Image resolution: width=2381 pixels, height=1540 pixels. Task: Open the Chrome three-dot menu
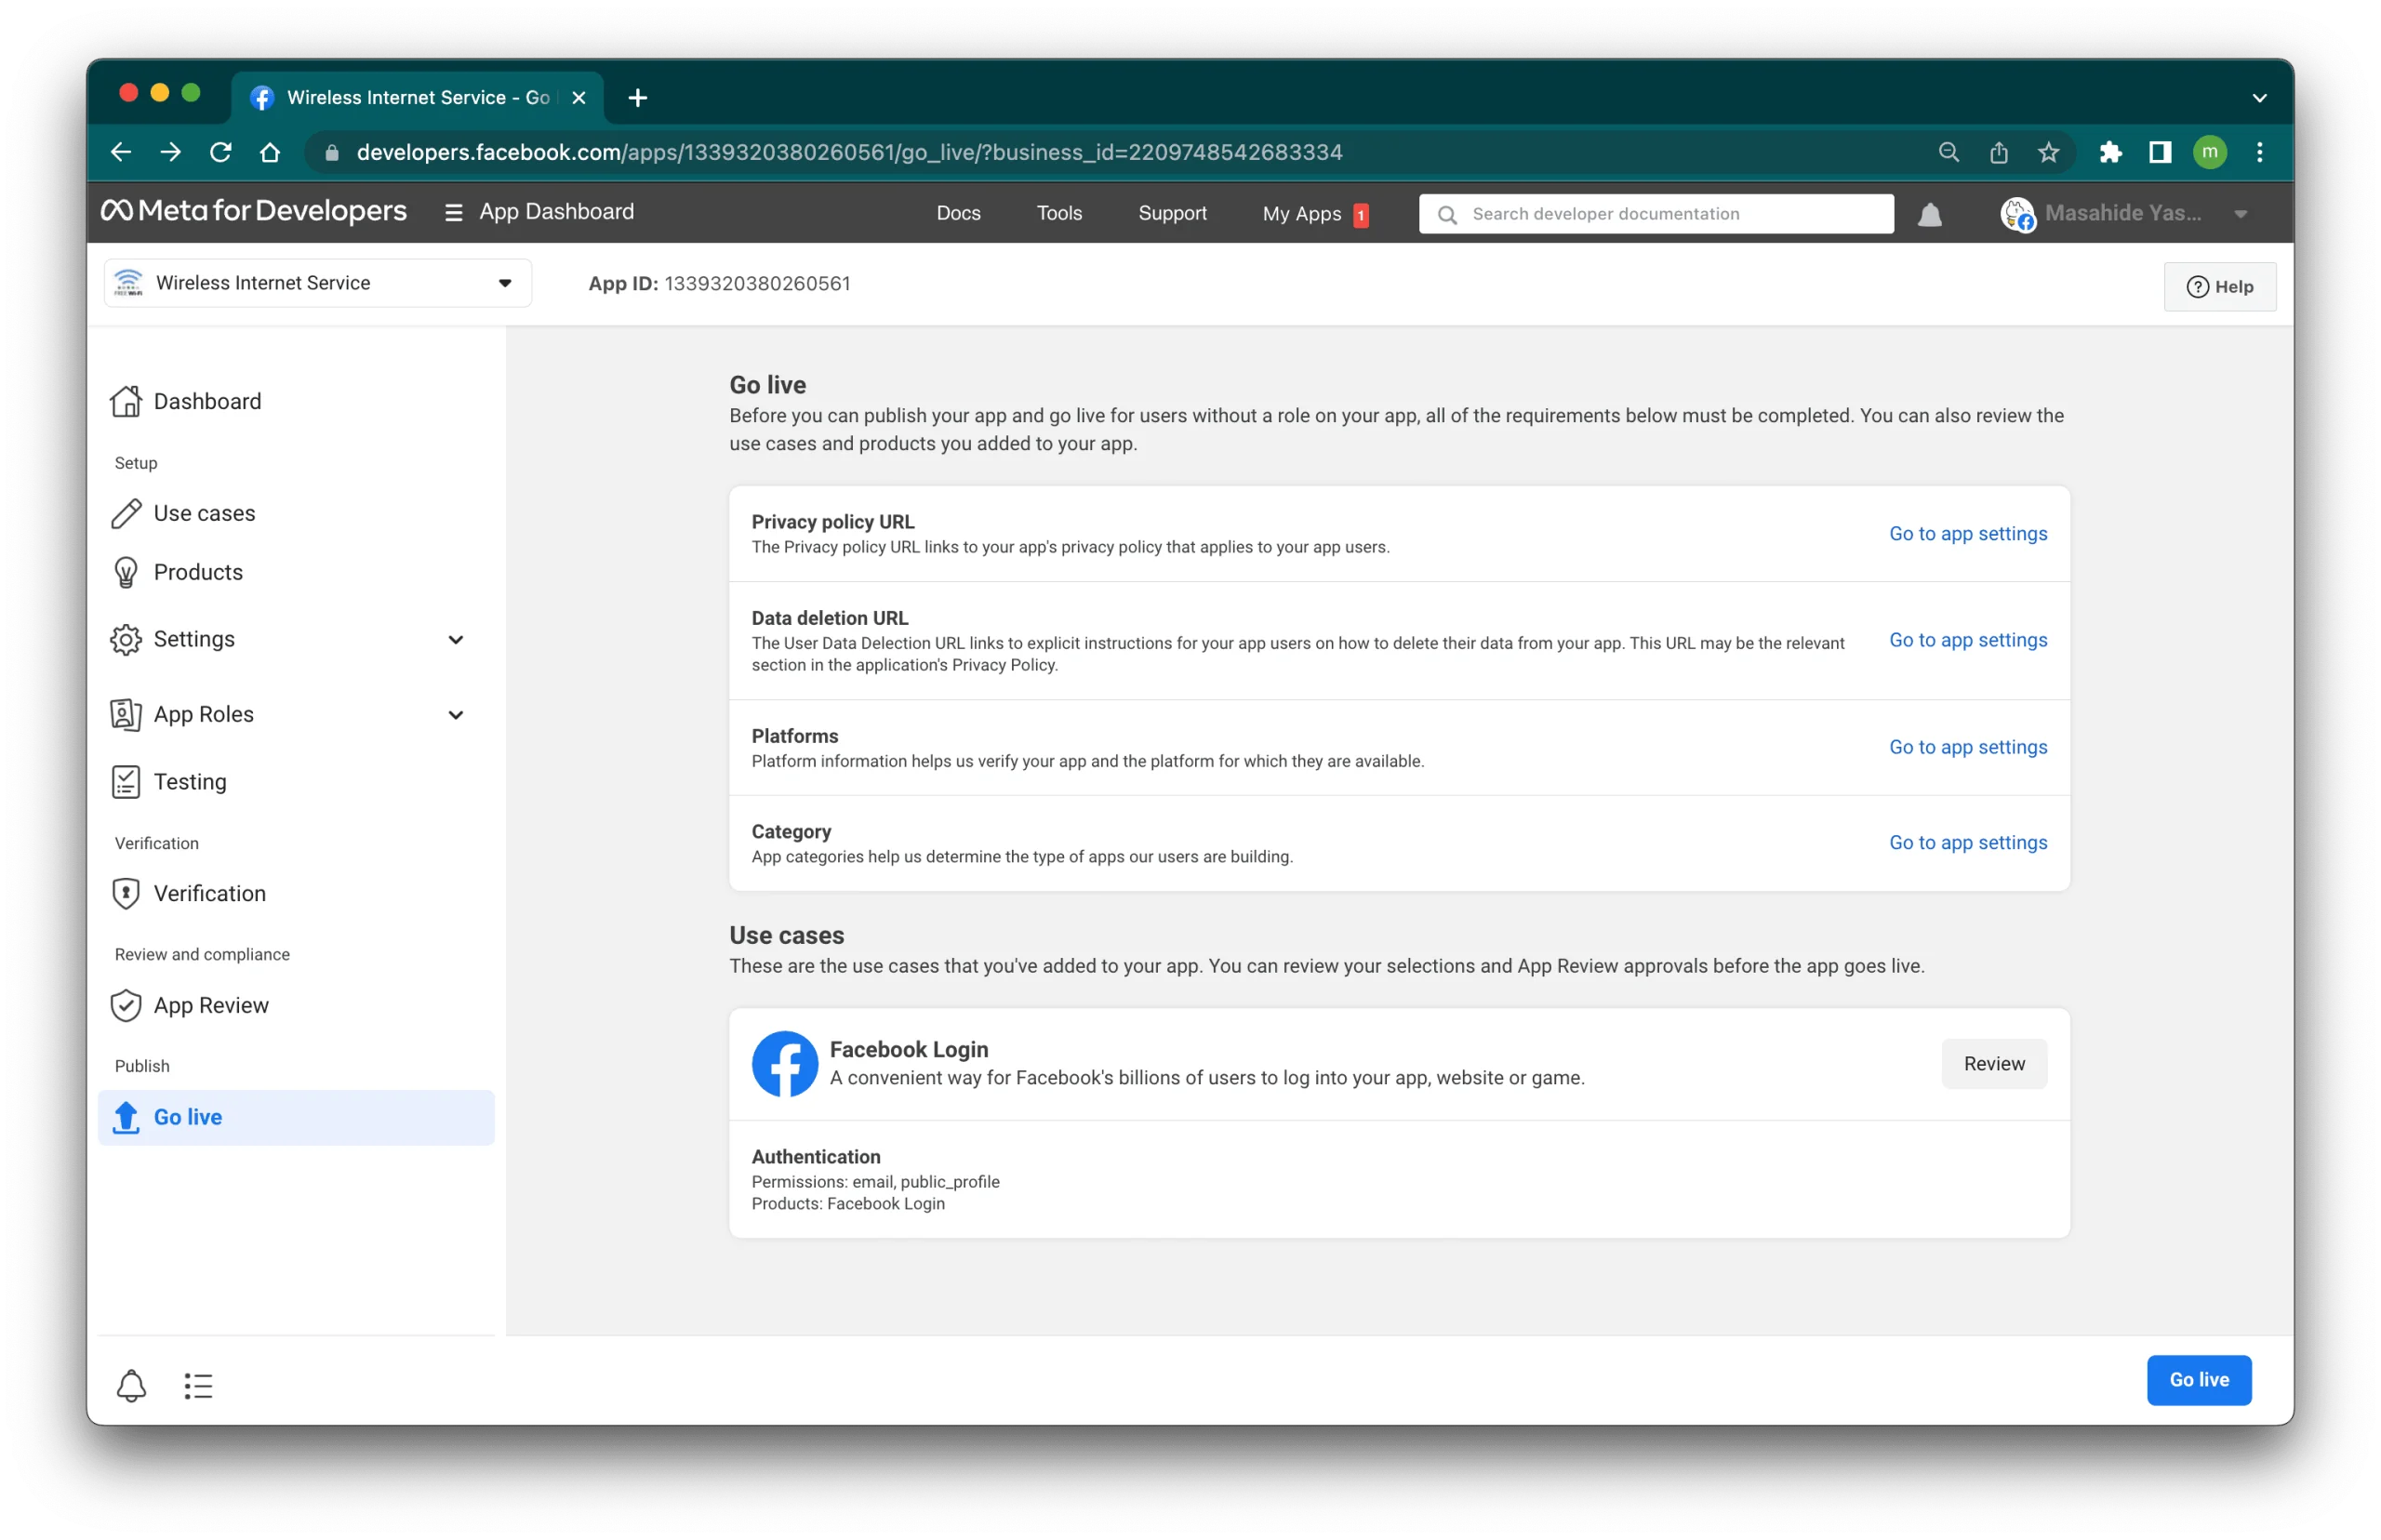tap(2259, 152)
